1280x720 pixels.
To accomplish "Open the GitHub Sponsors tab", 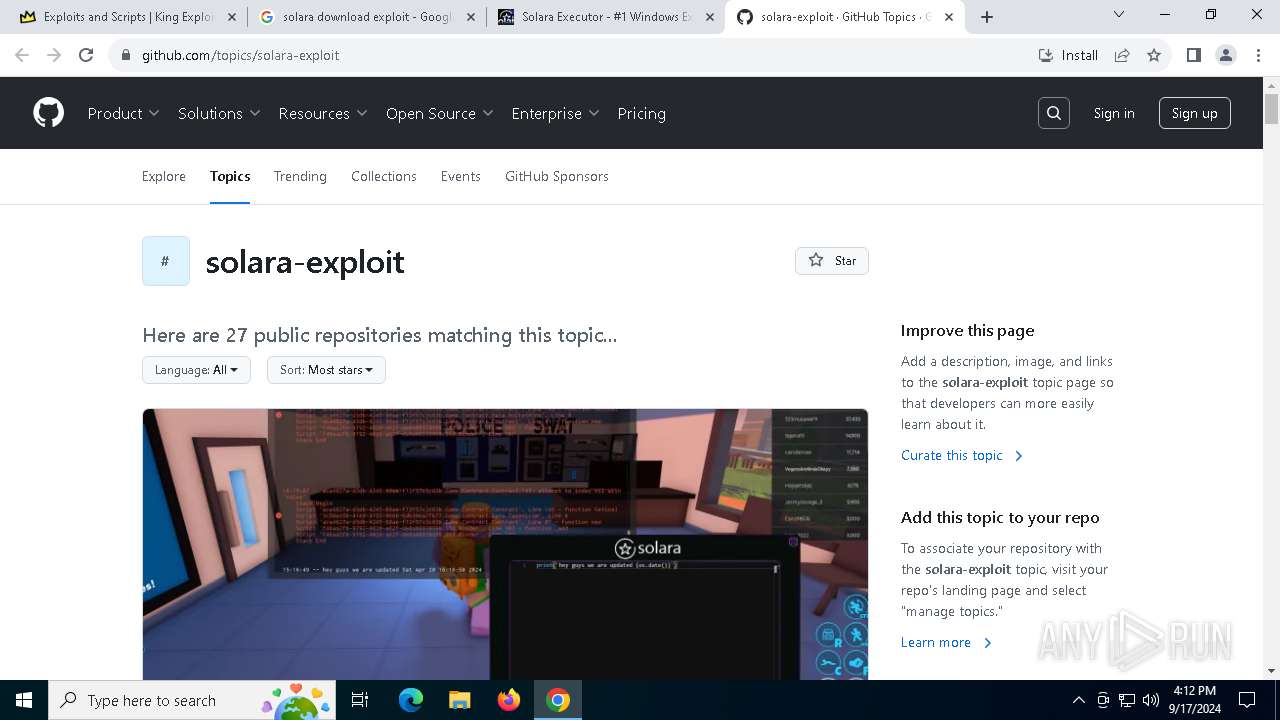I will coord(557,176).
